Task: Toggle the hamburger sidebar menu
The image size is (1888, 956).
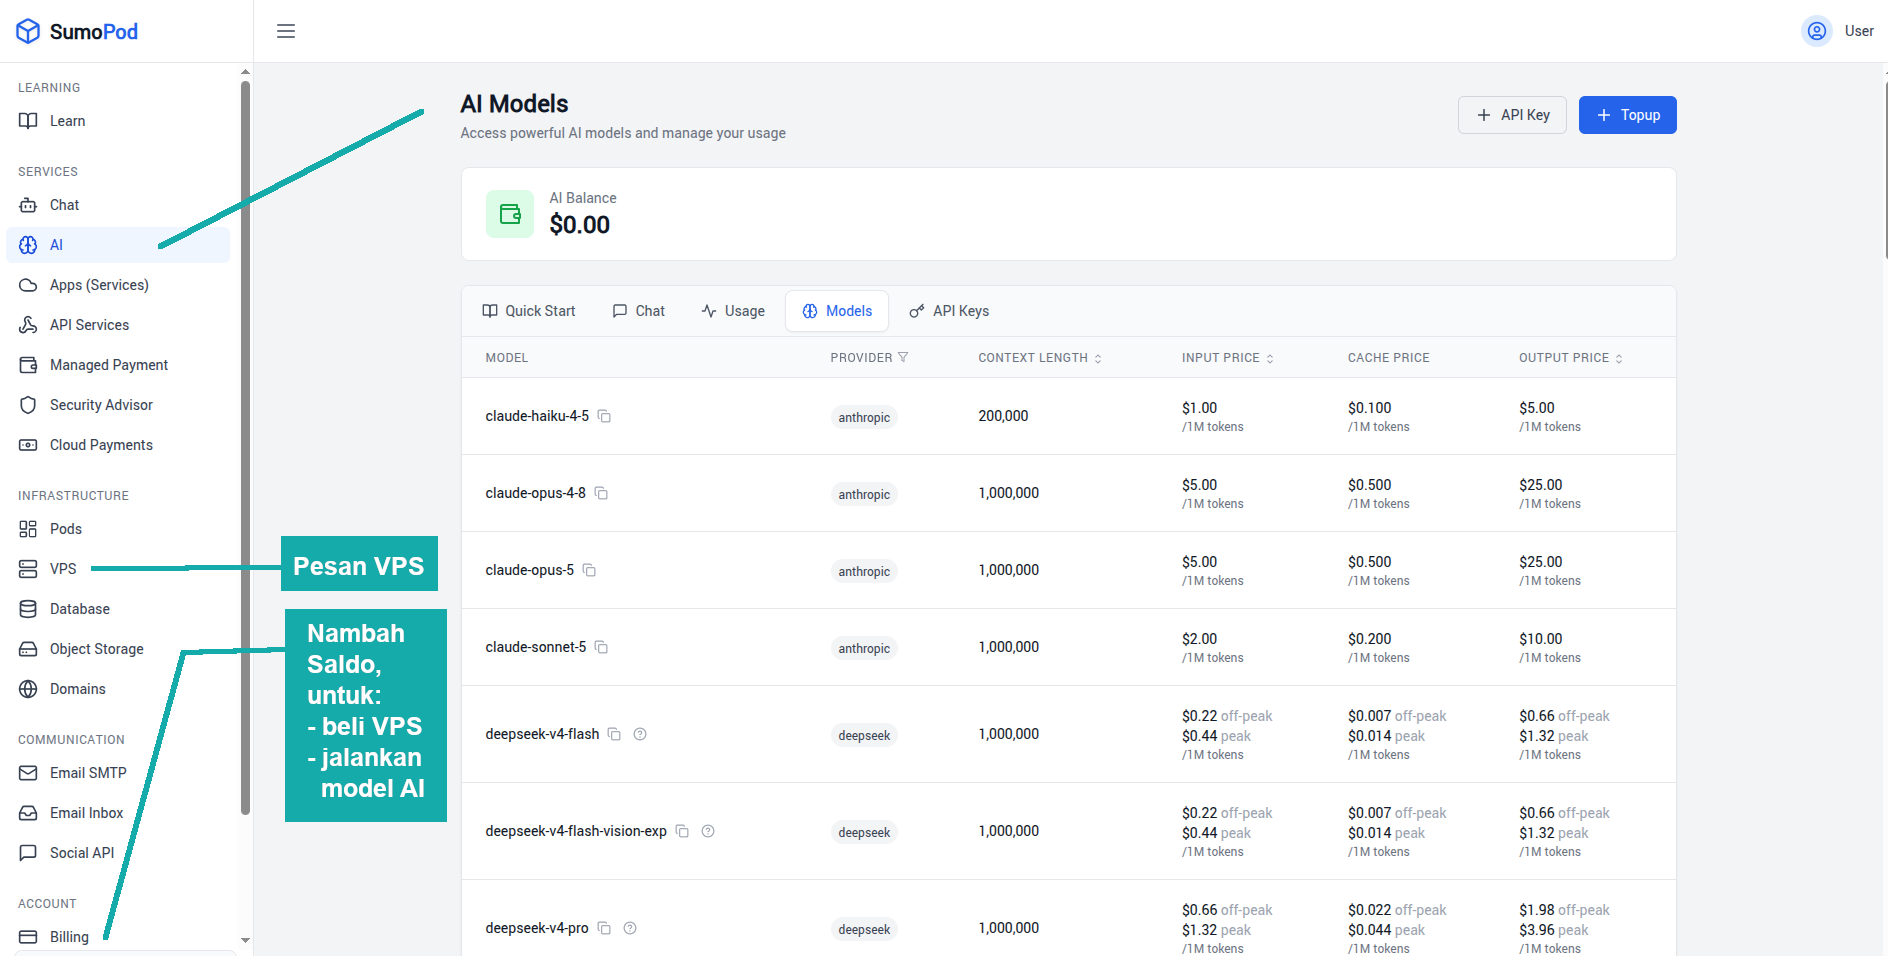Action: coord(286,31)
